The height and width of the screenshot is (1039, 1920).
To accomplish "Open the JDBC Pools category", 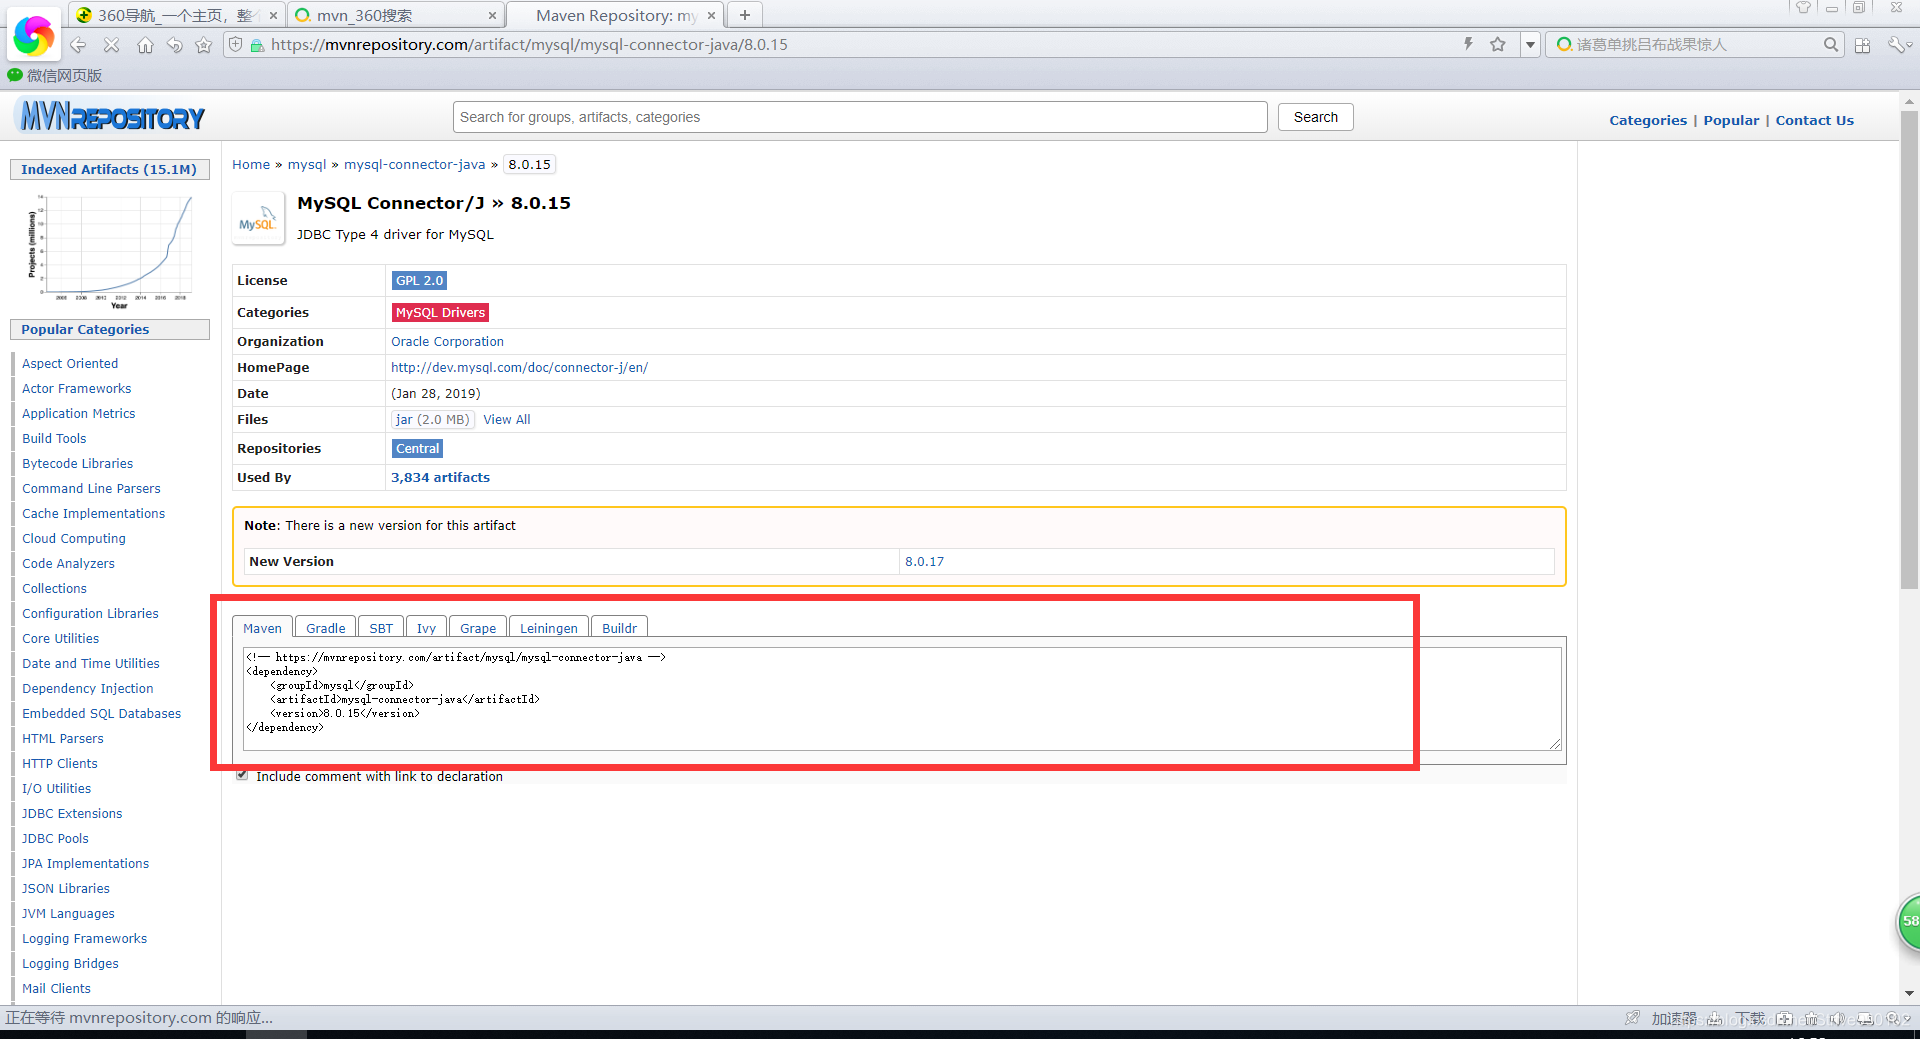I will 55,838.
